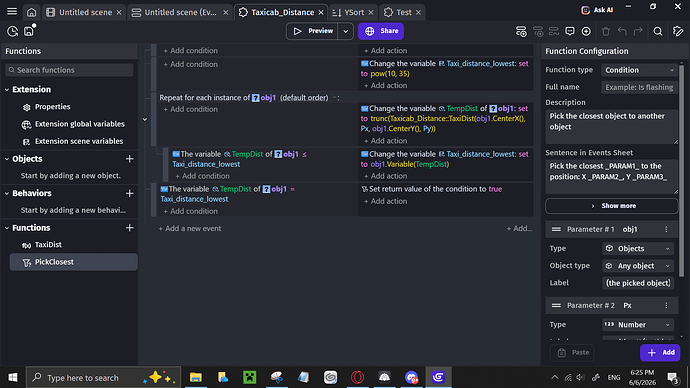Save the project with disk icon
Screen dimensions: 690x388
pos(29,31)
